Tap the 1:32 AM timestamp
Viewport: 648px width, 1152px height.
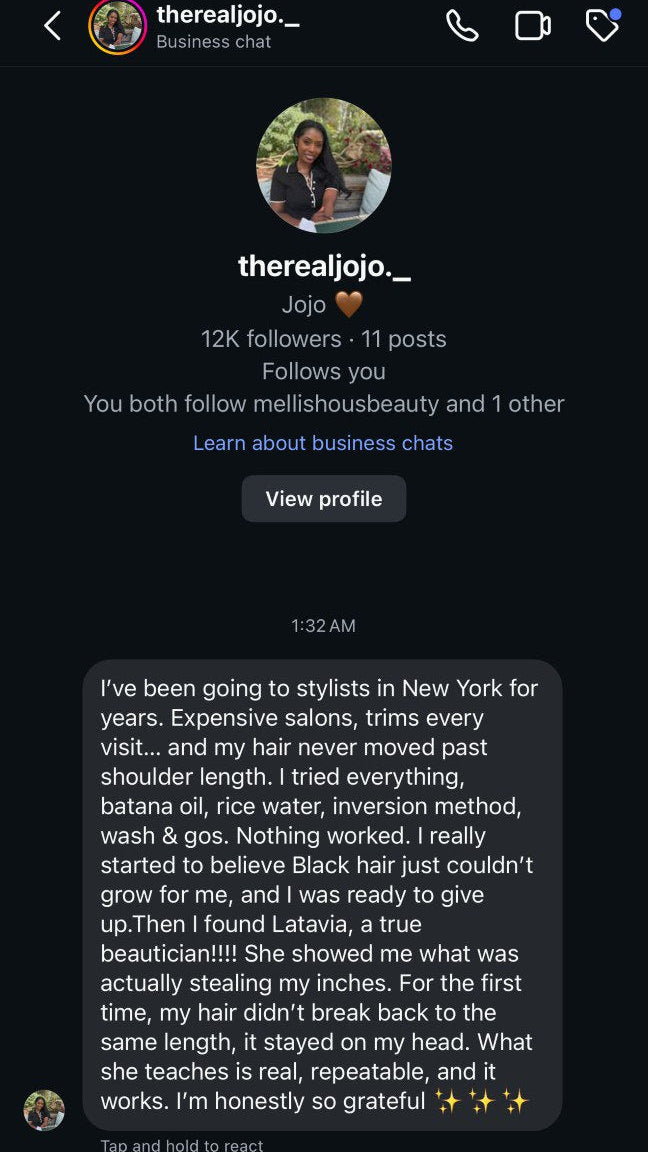[323, 625]
